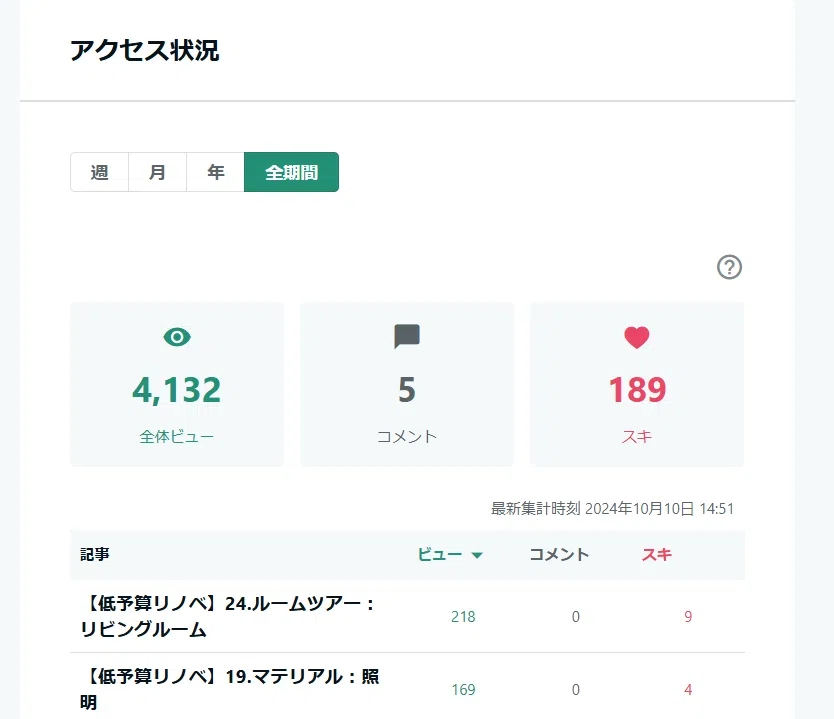Image resolution: width=834 pixels, height=719 pixels.
Task: Select the 週 (week) period tab
Action: point(99,172)
